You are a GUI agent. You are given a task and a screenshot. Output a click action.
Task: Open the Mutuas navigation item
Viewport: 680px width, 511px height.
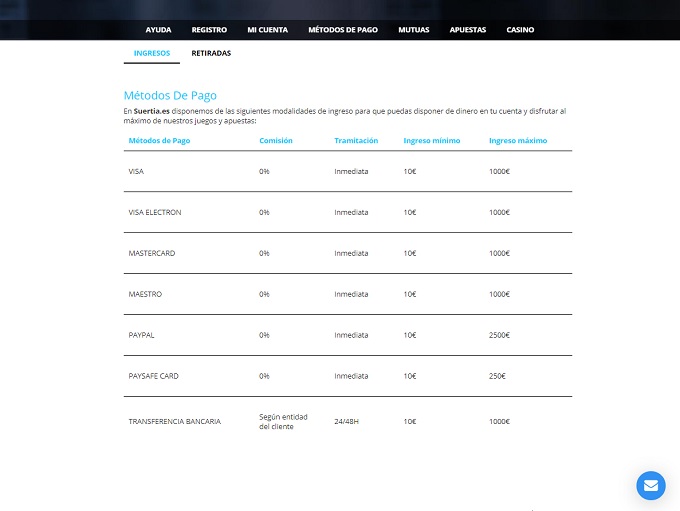(x=413, y=30)
